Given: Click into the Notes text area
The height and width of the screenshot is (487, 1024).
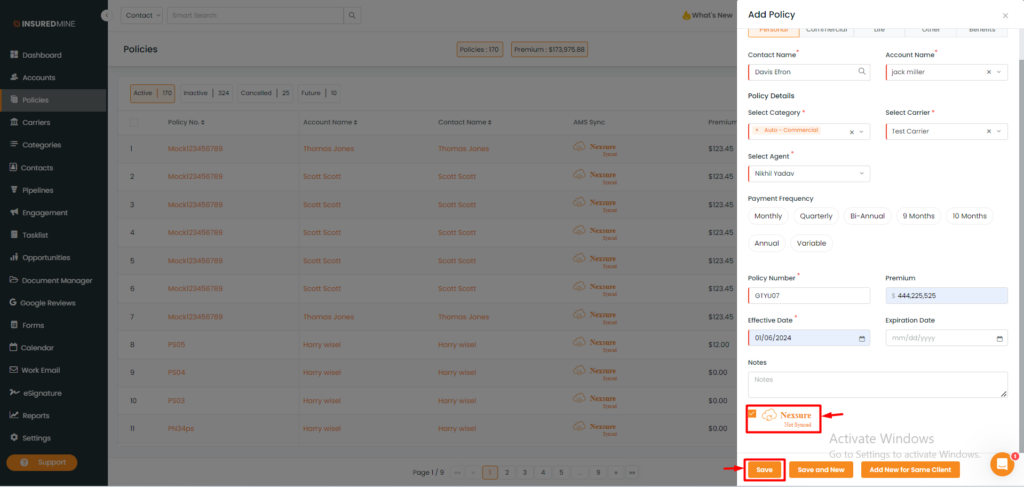Looking at the screenshot, I should coord(878,385).
